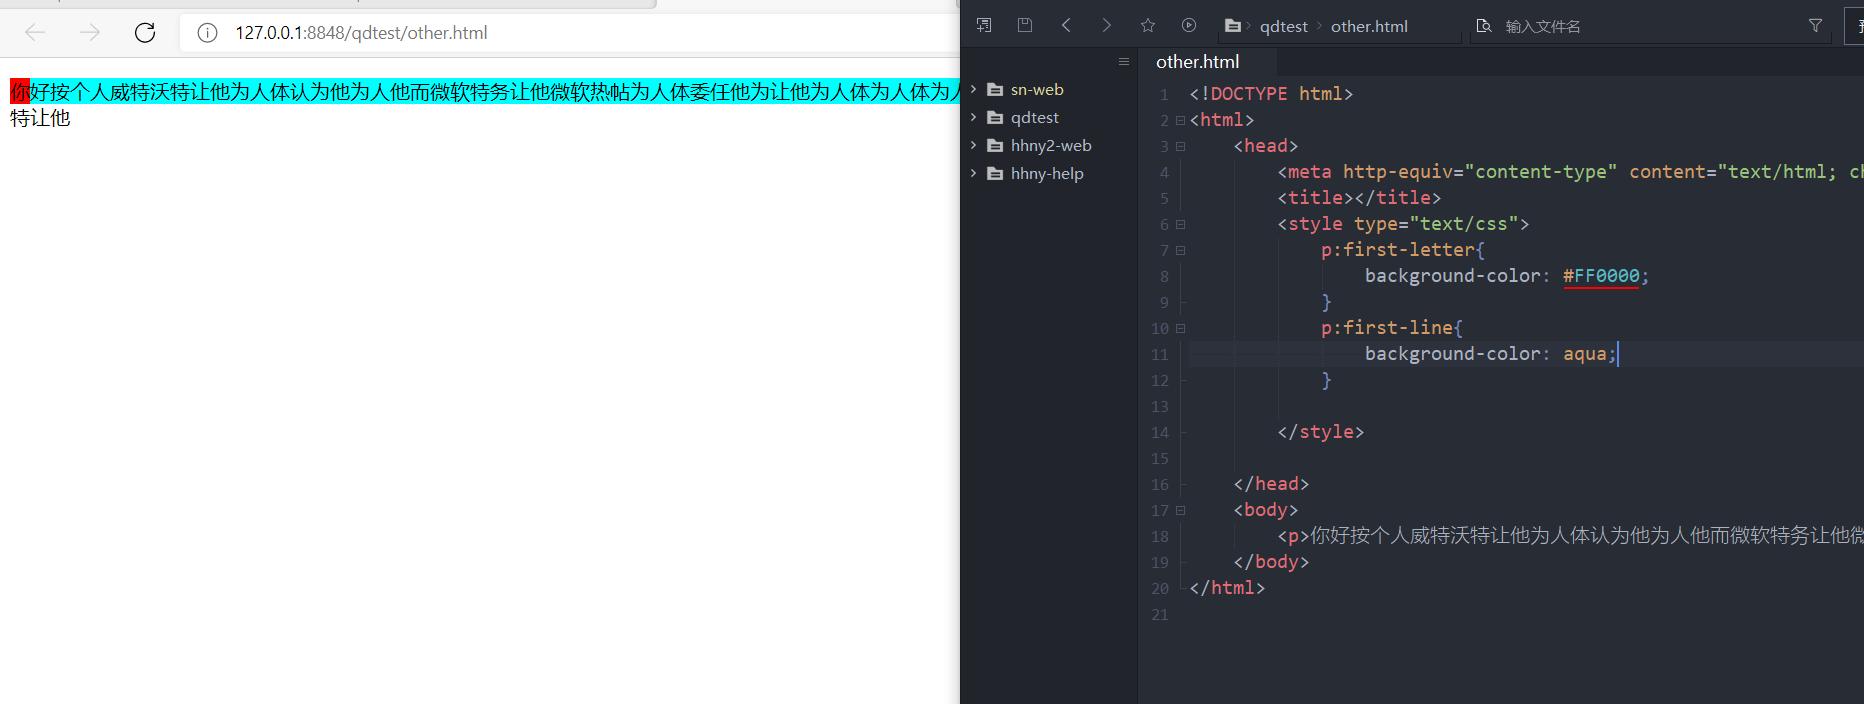The height and width of the screenshot is (704, 1864).
Task: Click the meta tag line in code
Action: click(x=1570, y=172)
